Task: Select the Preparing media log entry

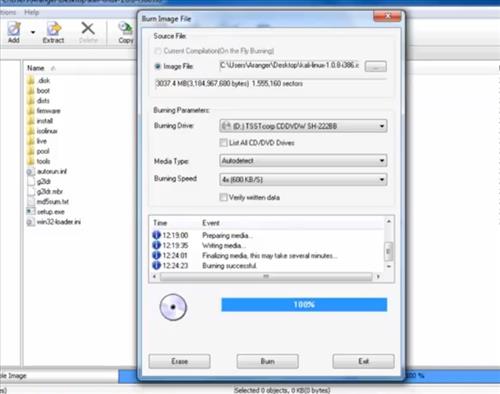Action: [268, 235]
